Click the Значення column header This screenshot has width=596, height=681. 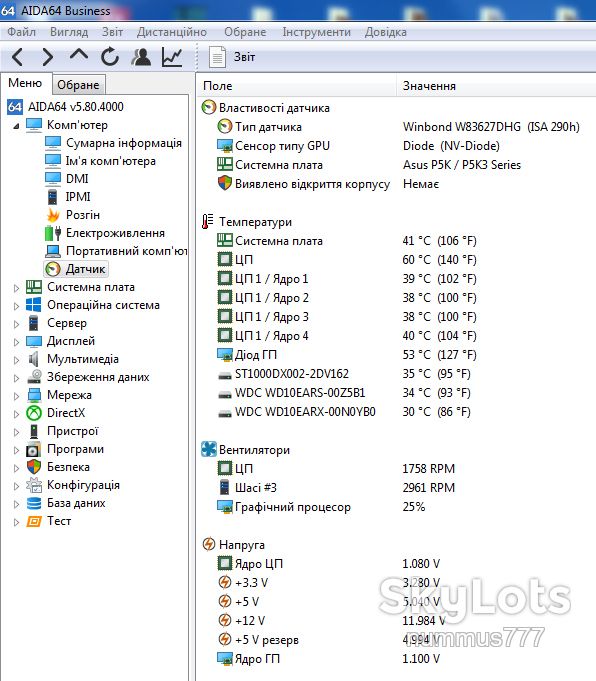(x=496, y=86)
